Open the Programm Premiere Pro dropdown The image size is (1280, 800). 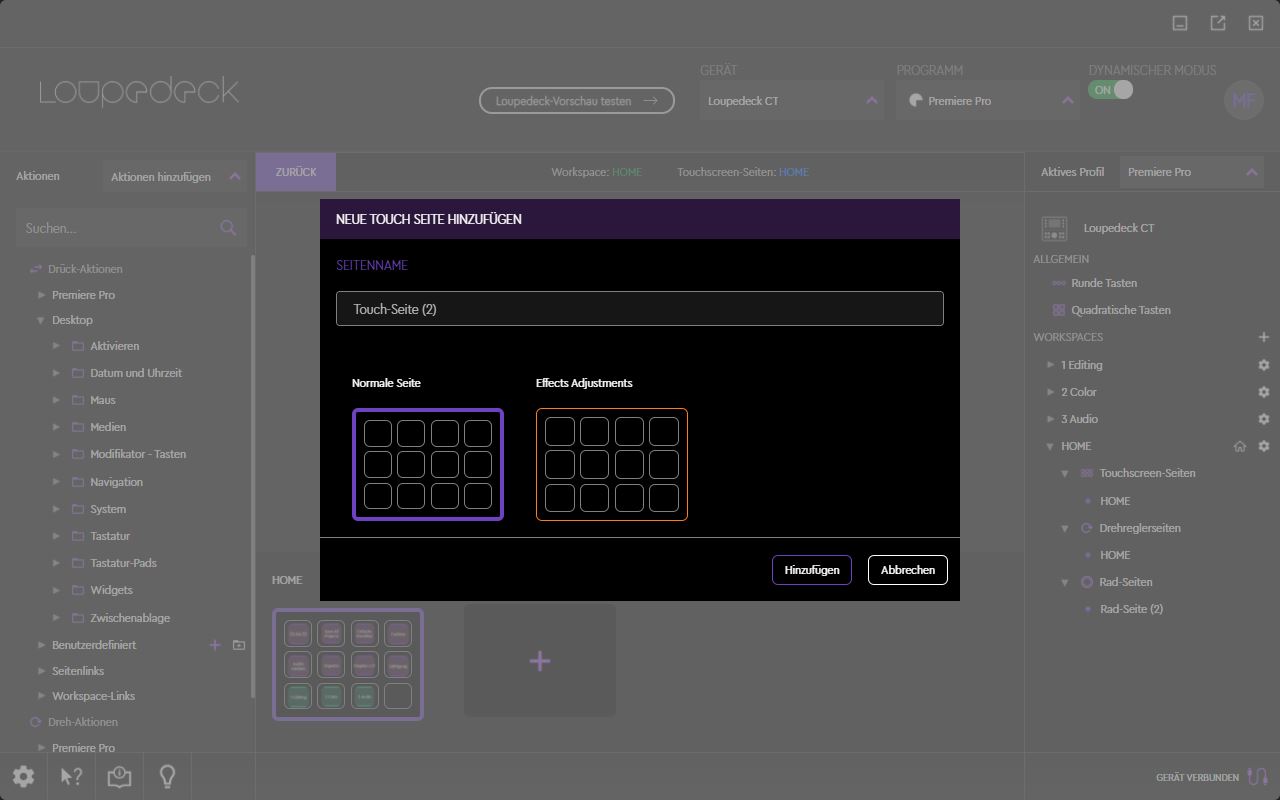point(987,101)
